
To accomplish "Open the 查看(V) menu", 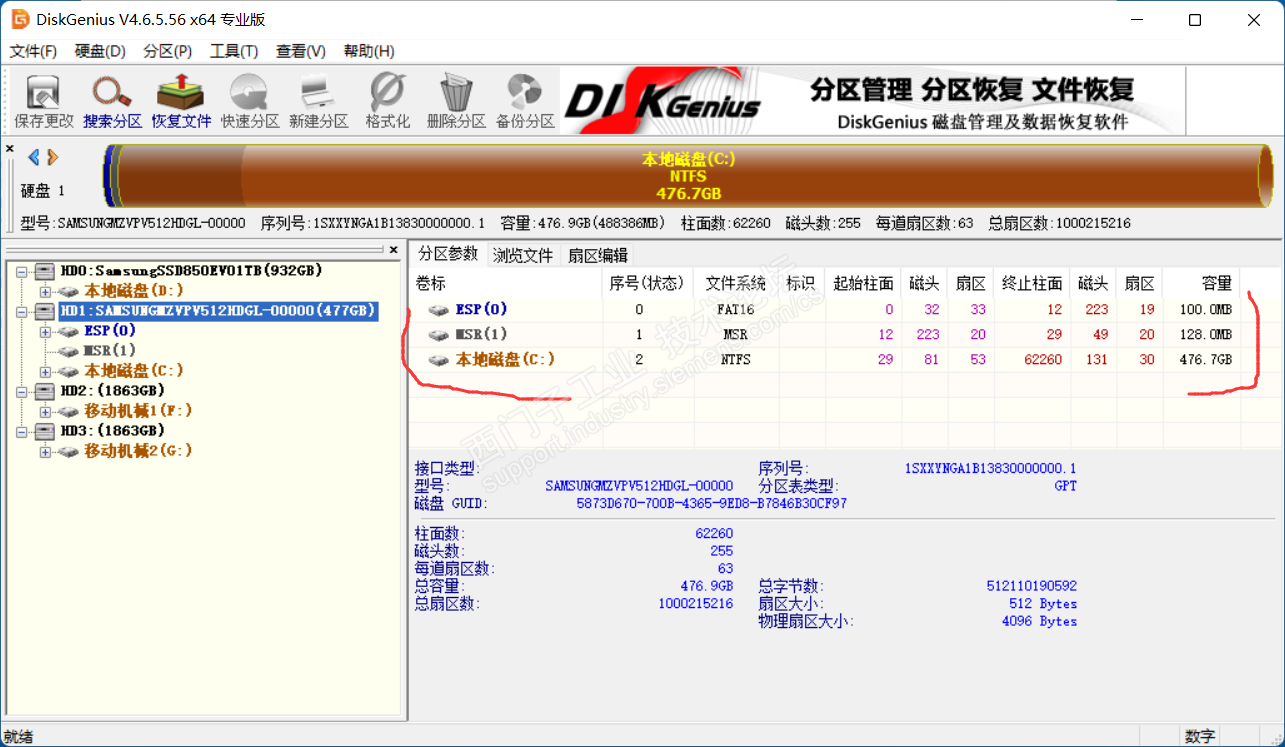I will (301, 51).
